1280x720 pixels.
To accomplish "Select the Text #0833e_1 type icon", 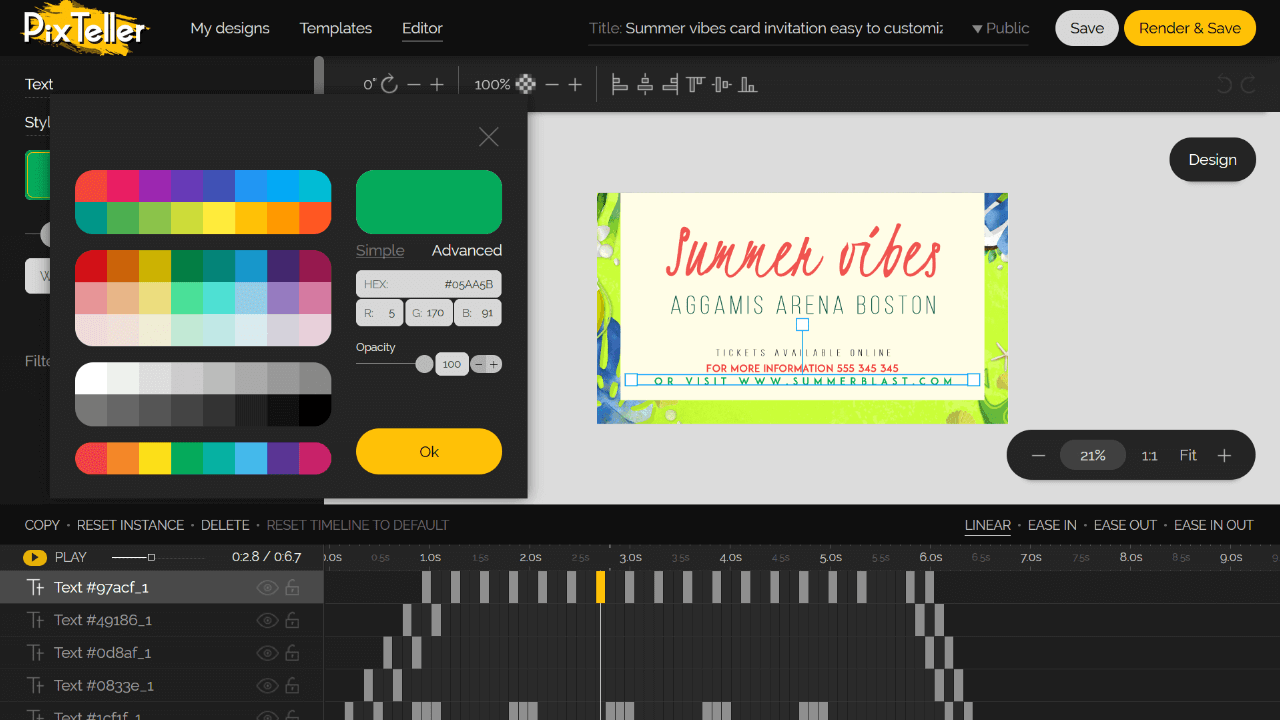I will [x=36, y=686].
